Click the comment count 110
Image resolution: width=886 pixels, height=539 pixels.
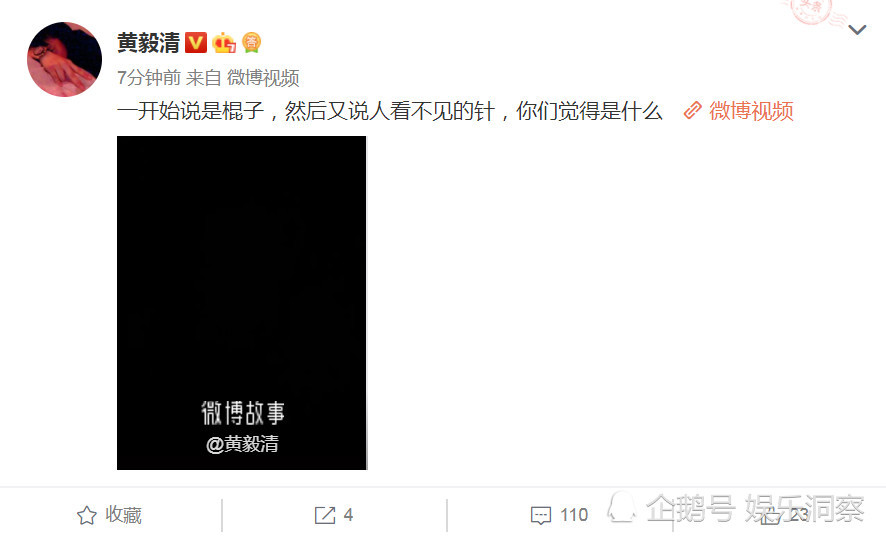tap(574, 515)
